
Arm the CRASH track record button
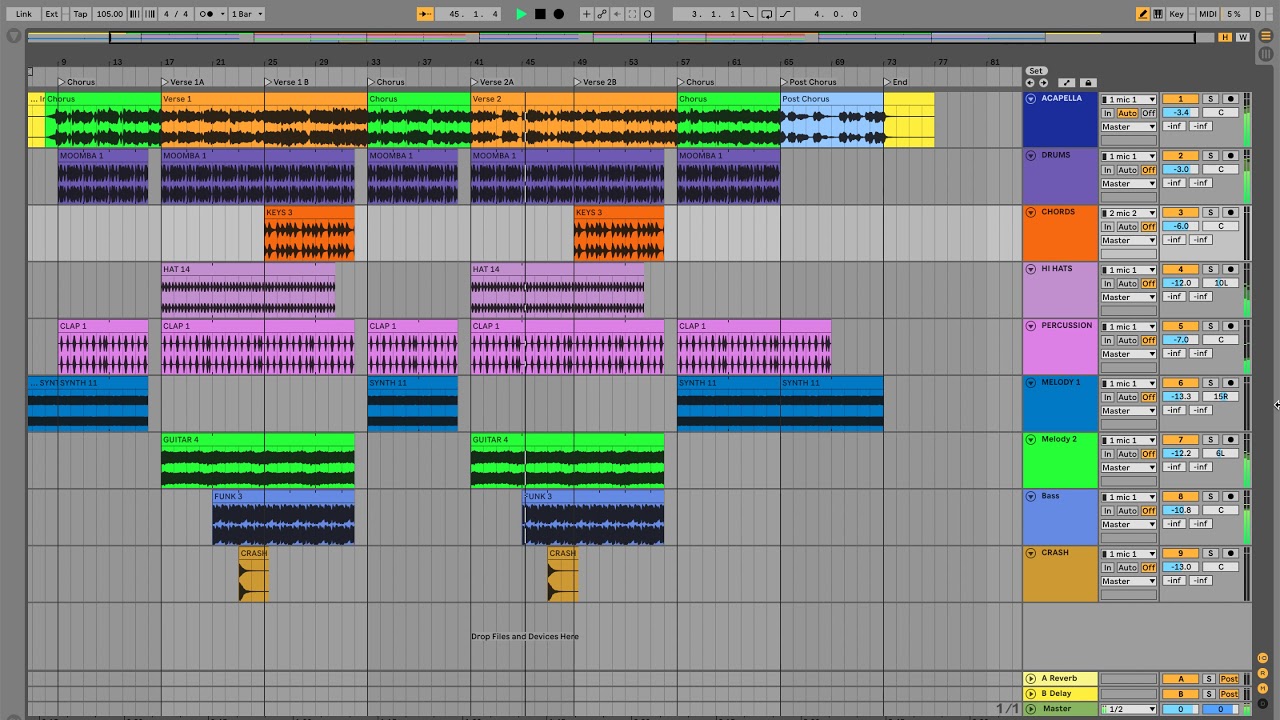click(x=1231, y=553)
